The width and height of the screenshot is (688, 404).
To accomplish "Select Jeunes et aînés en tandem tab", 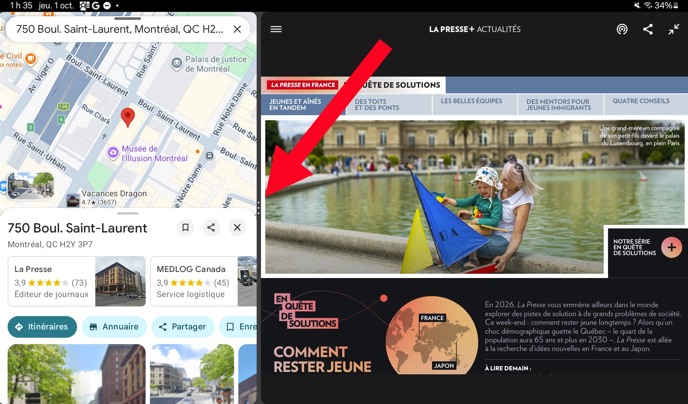I will tap(304, 104).
